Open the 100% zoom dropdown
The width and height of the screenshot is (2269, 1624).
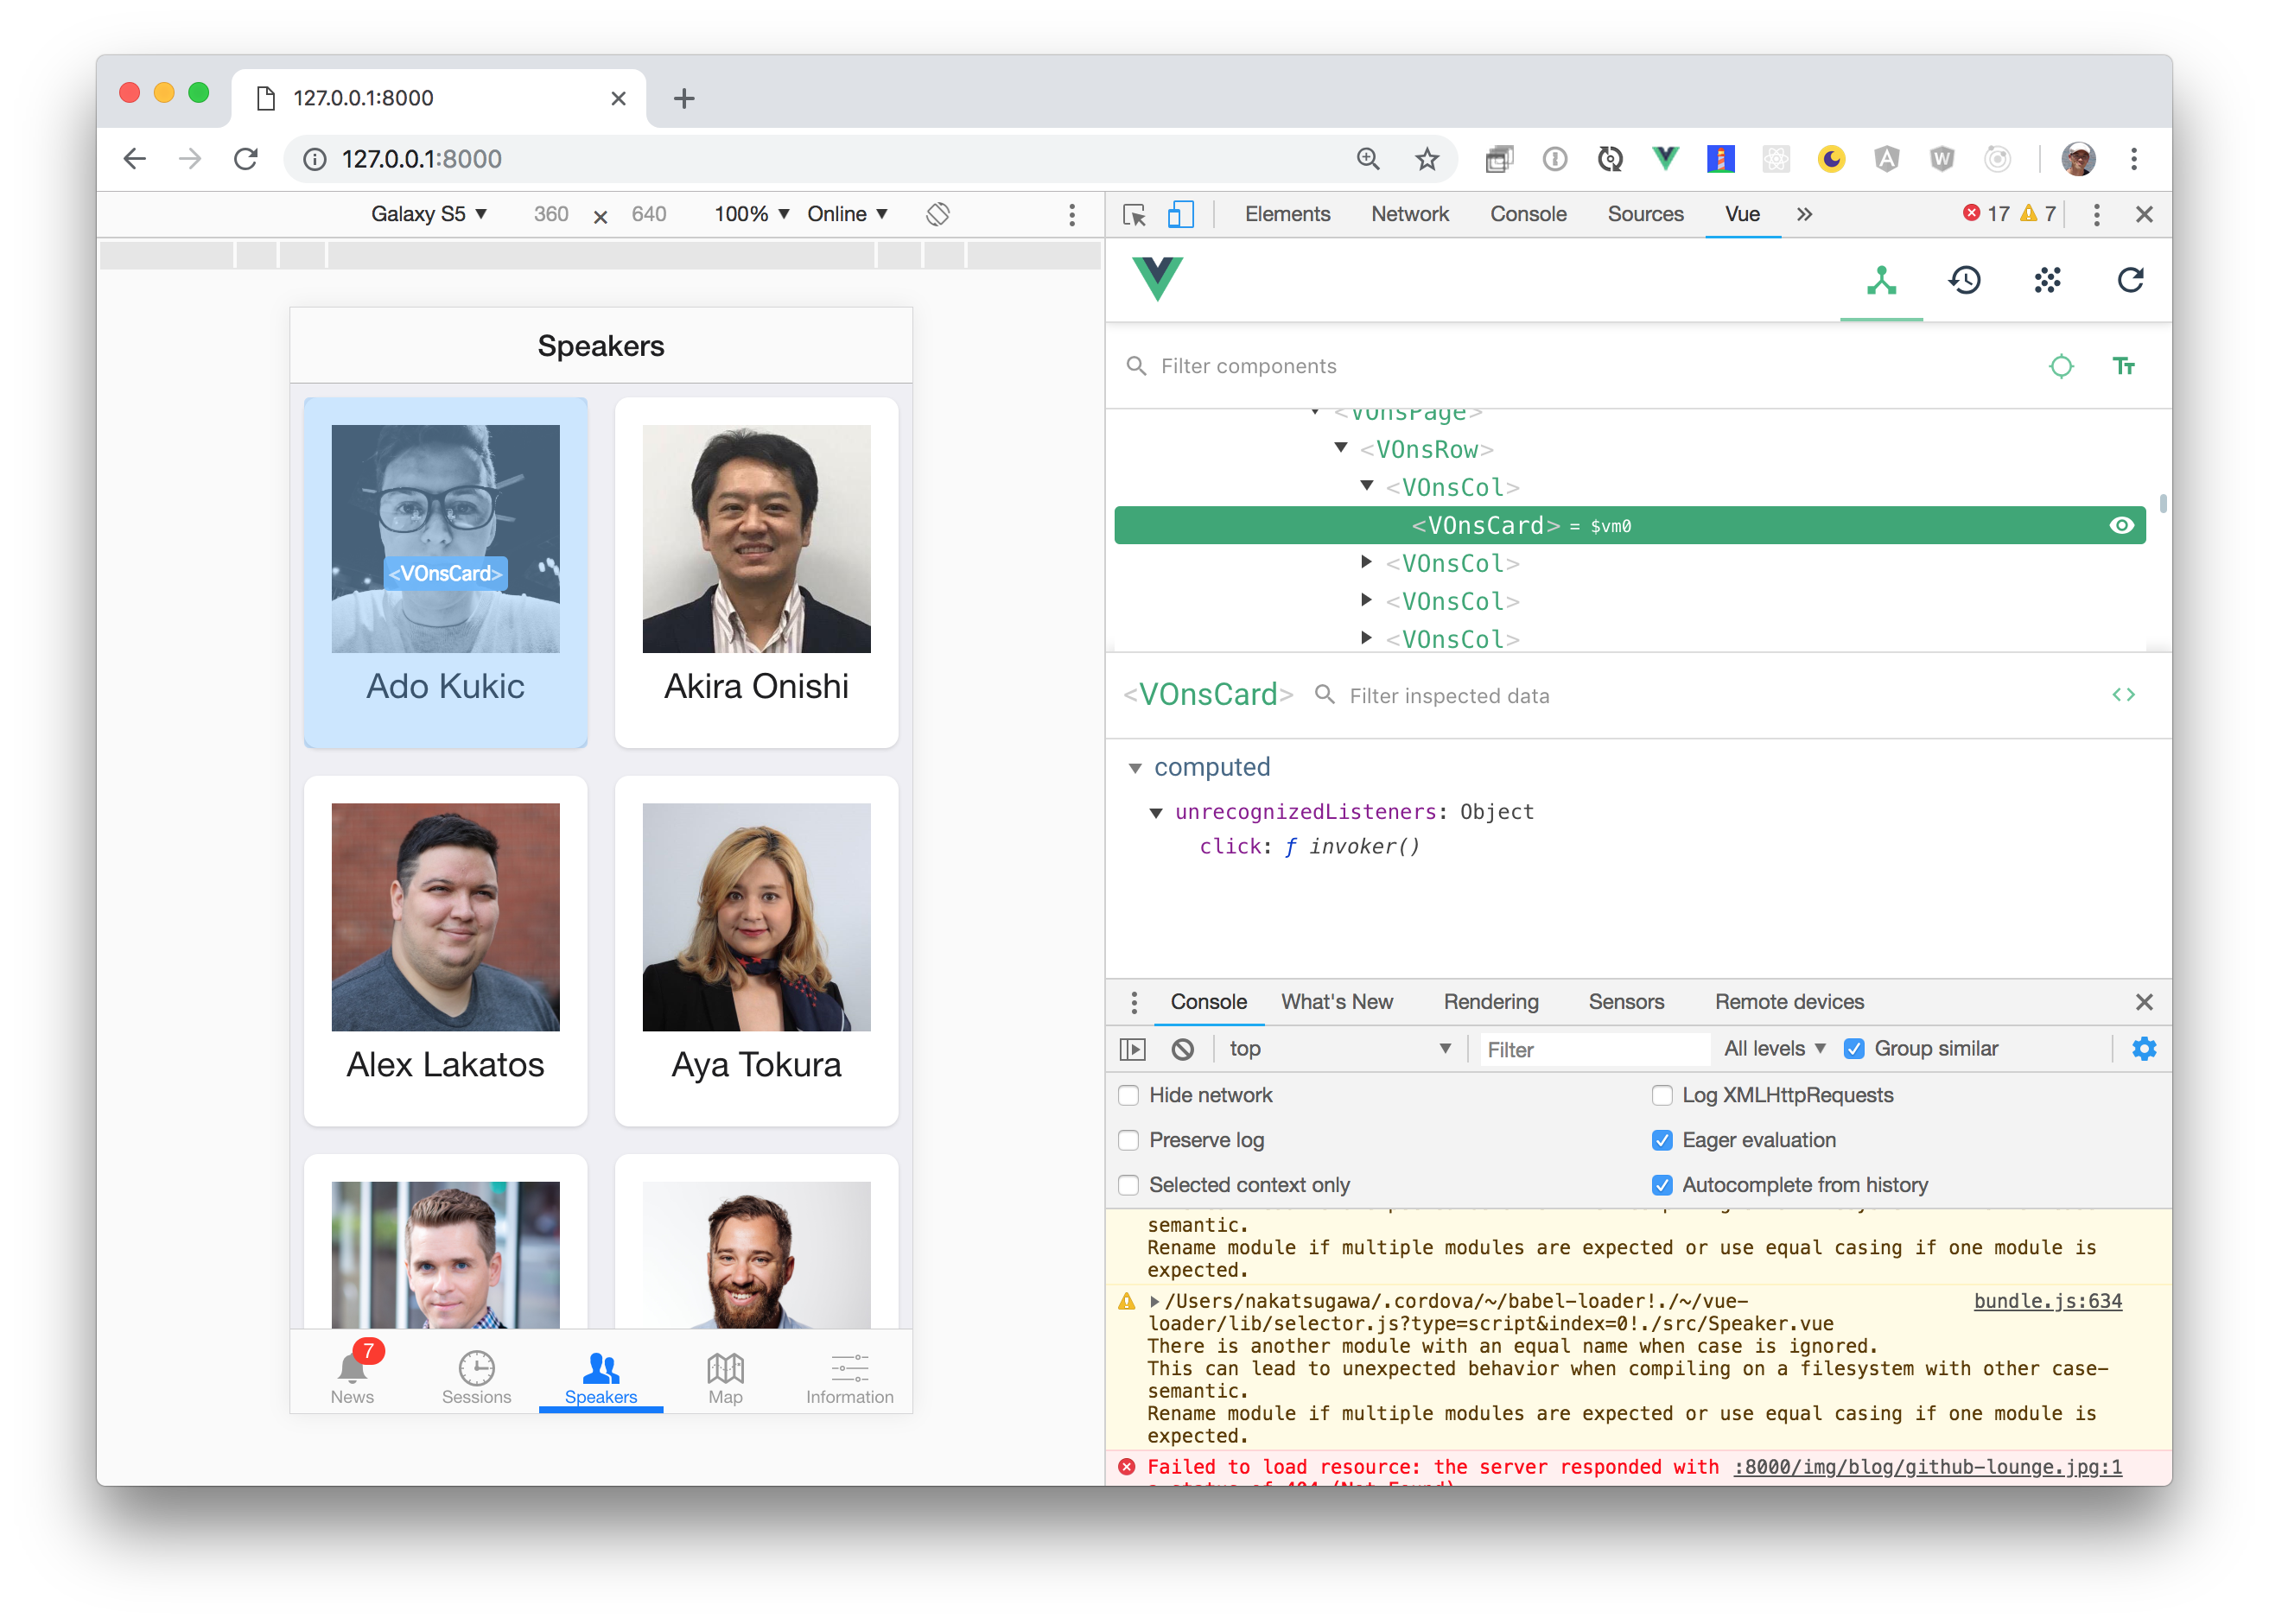click(752, 214)
